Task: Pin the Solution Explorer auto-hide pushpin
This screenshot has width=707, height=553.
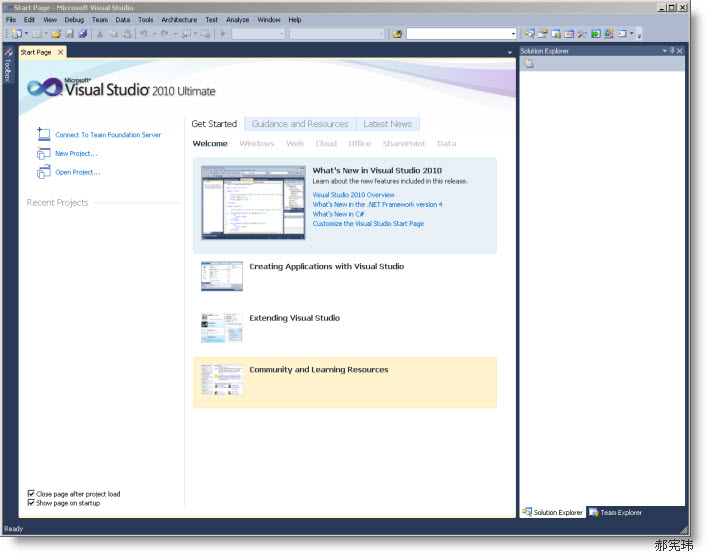Action: [x=672, y=51]
